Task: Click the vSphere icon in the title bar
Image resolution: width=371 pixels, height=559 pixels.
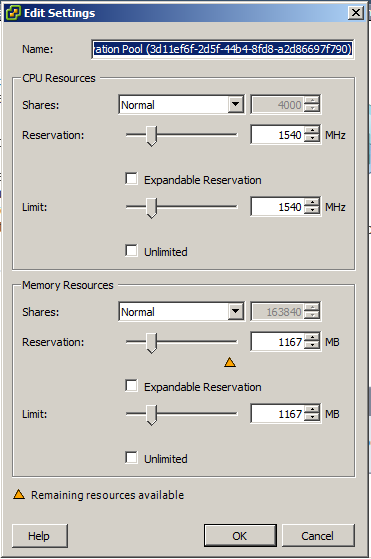Action: [13, 13]
